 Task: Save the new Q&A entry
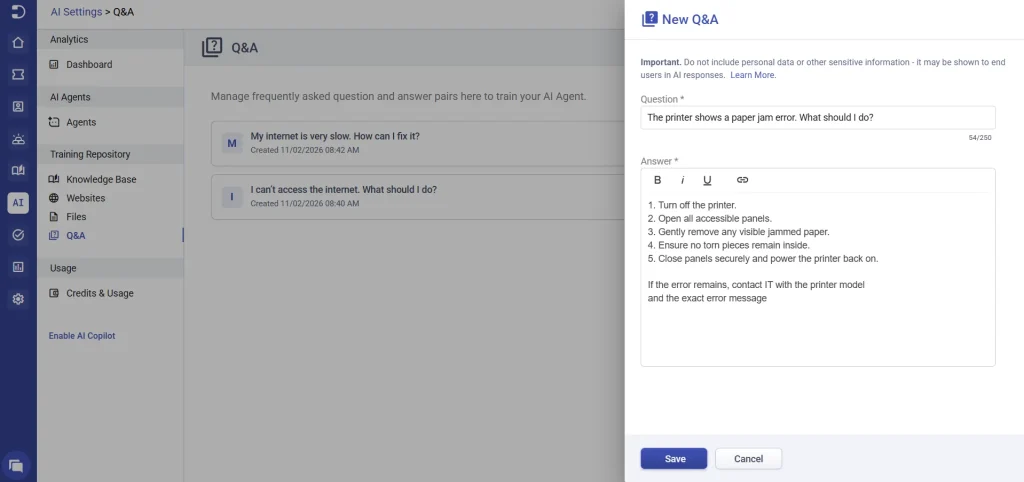click(674, 459)
